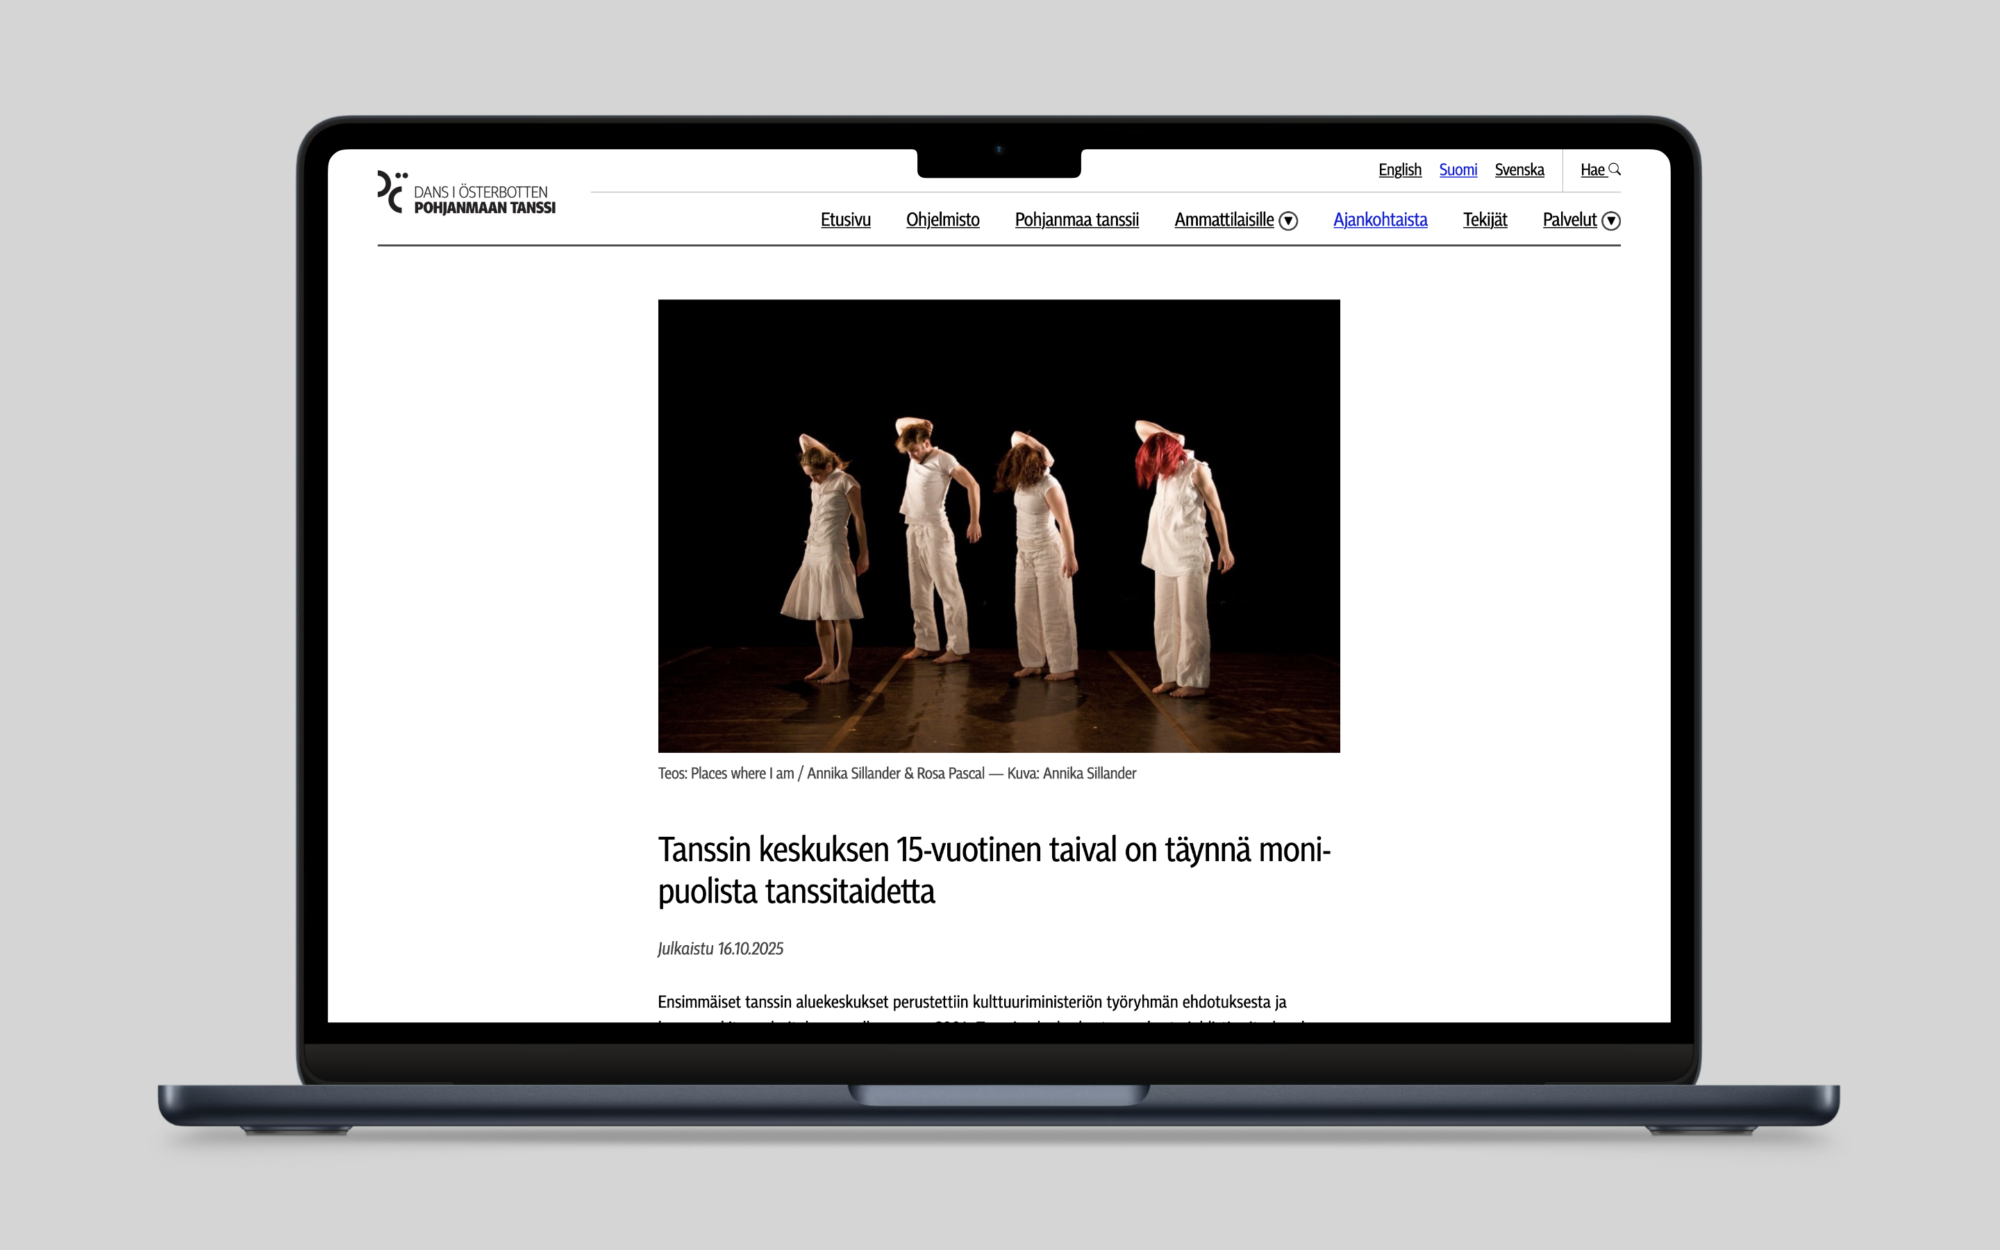The image size is (2000, 1250).
Task: Navigate to the Tekijät page
Action: click(x=1484, y=220)
